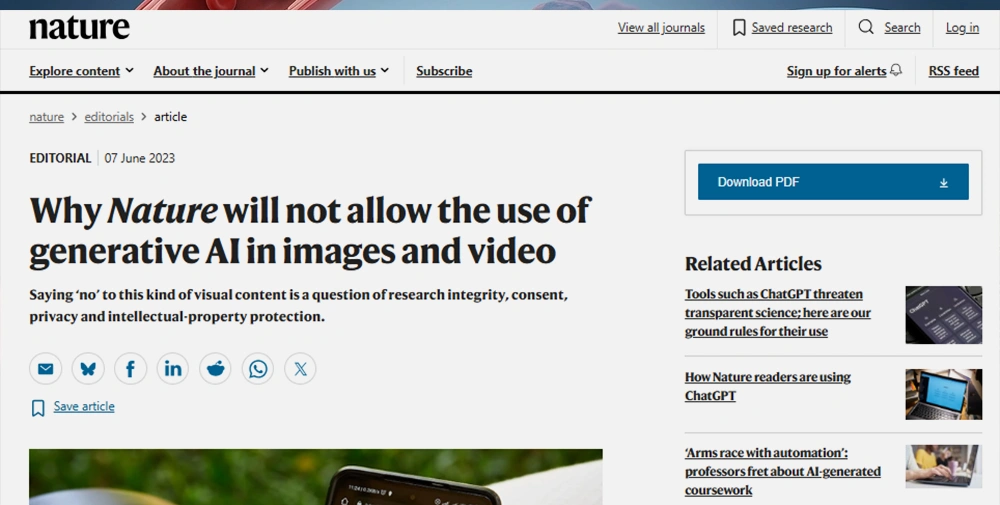Open the RSS feed link
Screen dimensions: 1000x505
(x=953, y=71)
